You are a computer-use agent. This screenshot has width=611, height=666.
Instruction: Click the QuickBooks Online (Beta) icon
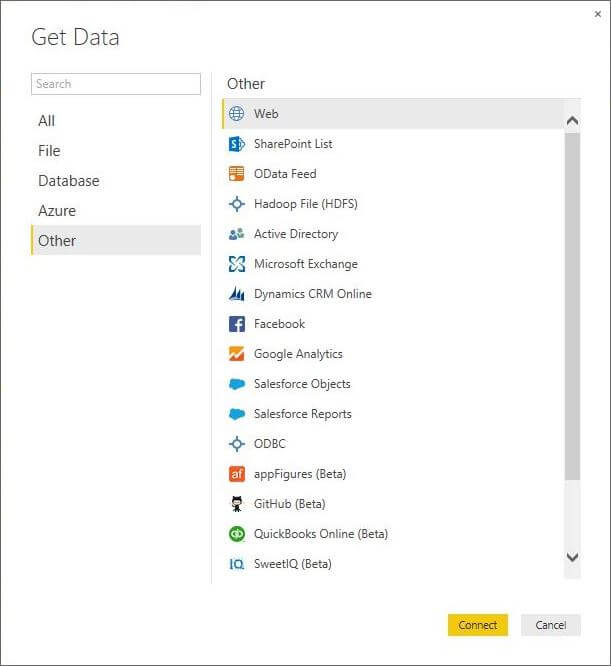[x=237, y=534]
